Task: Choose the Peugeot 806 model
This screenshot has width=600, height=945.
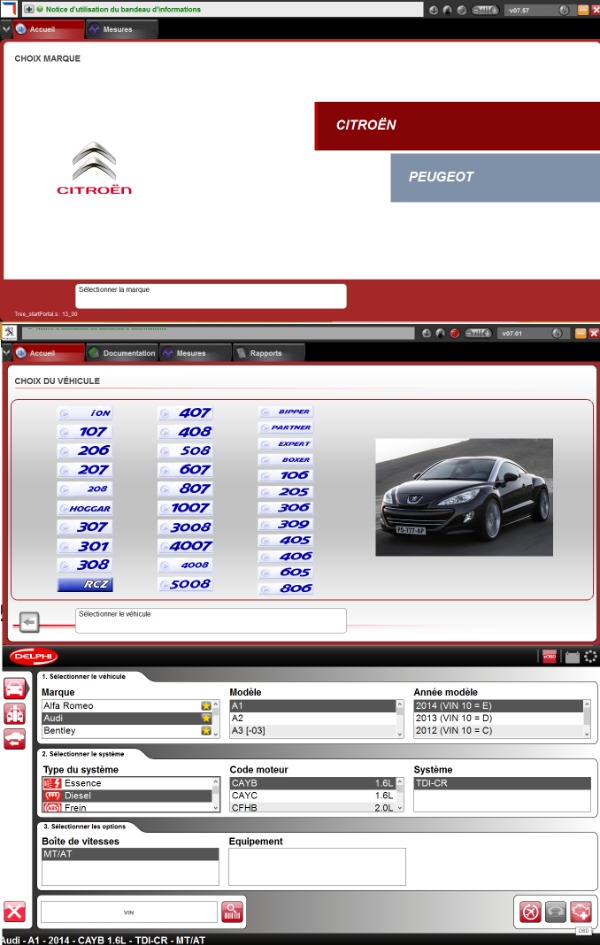Action: coord(286,588)
